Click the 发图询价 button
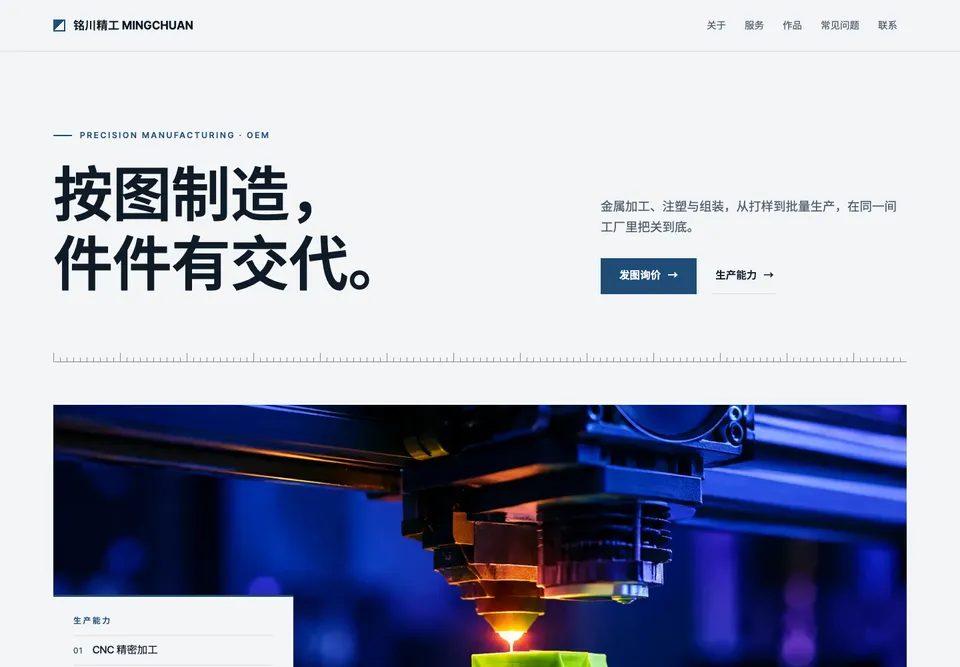The width and height of the screenshot is (960, 667). point(648,276)
